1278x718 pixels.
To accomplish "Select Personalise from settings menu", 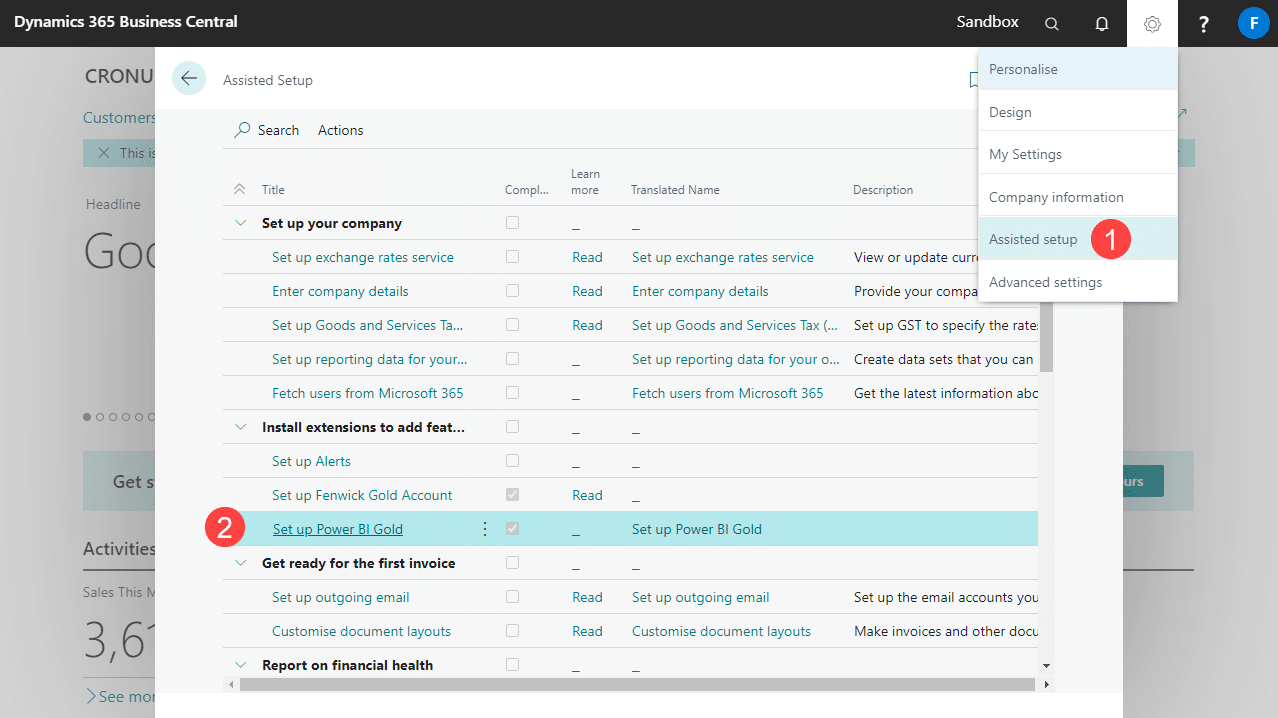I will [x=1077, y=69].
